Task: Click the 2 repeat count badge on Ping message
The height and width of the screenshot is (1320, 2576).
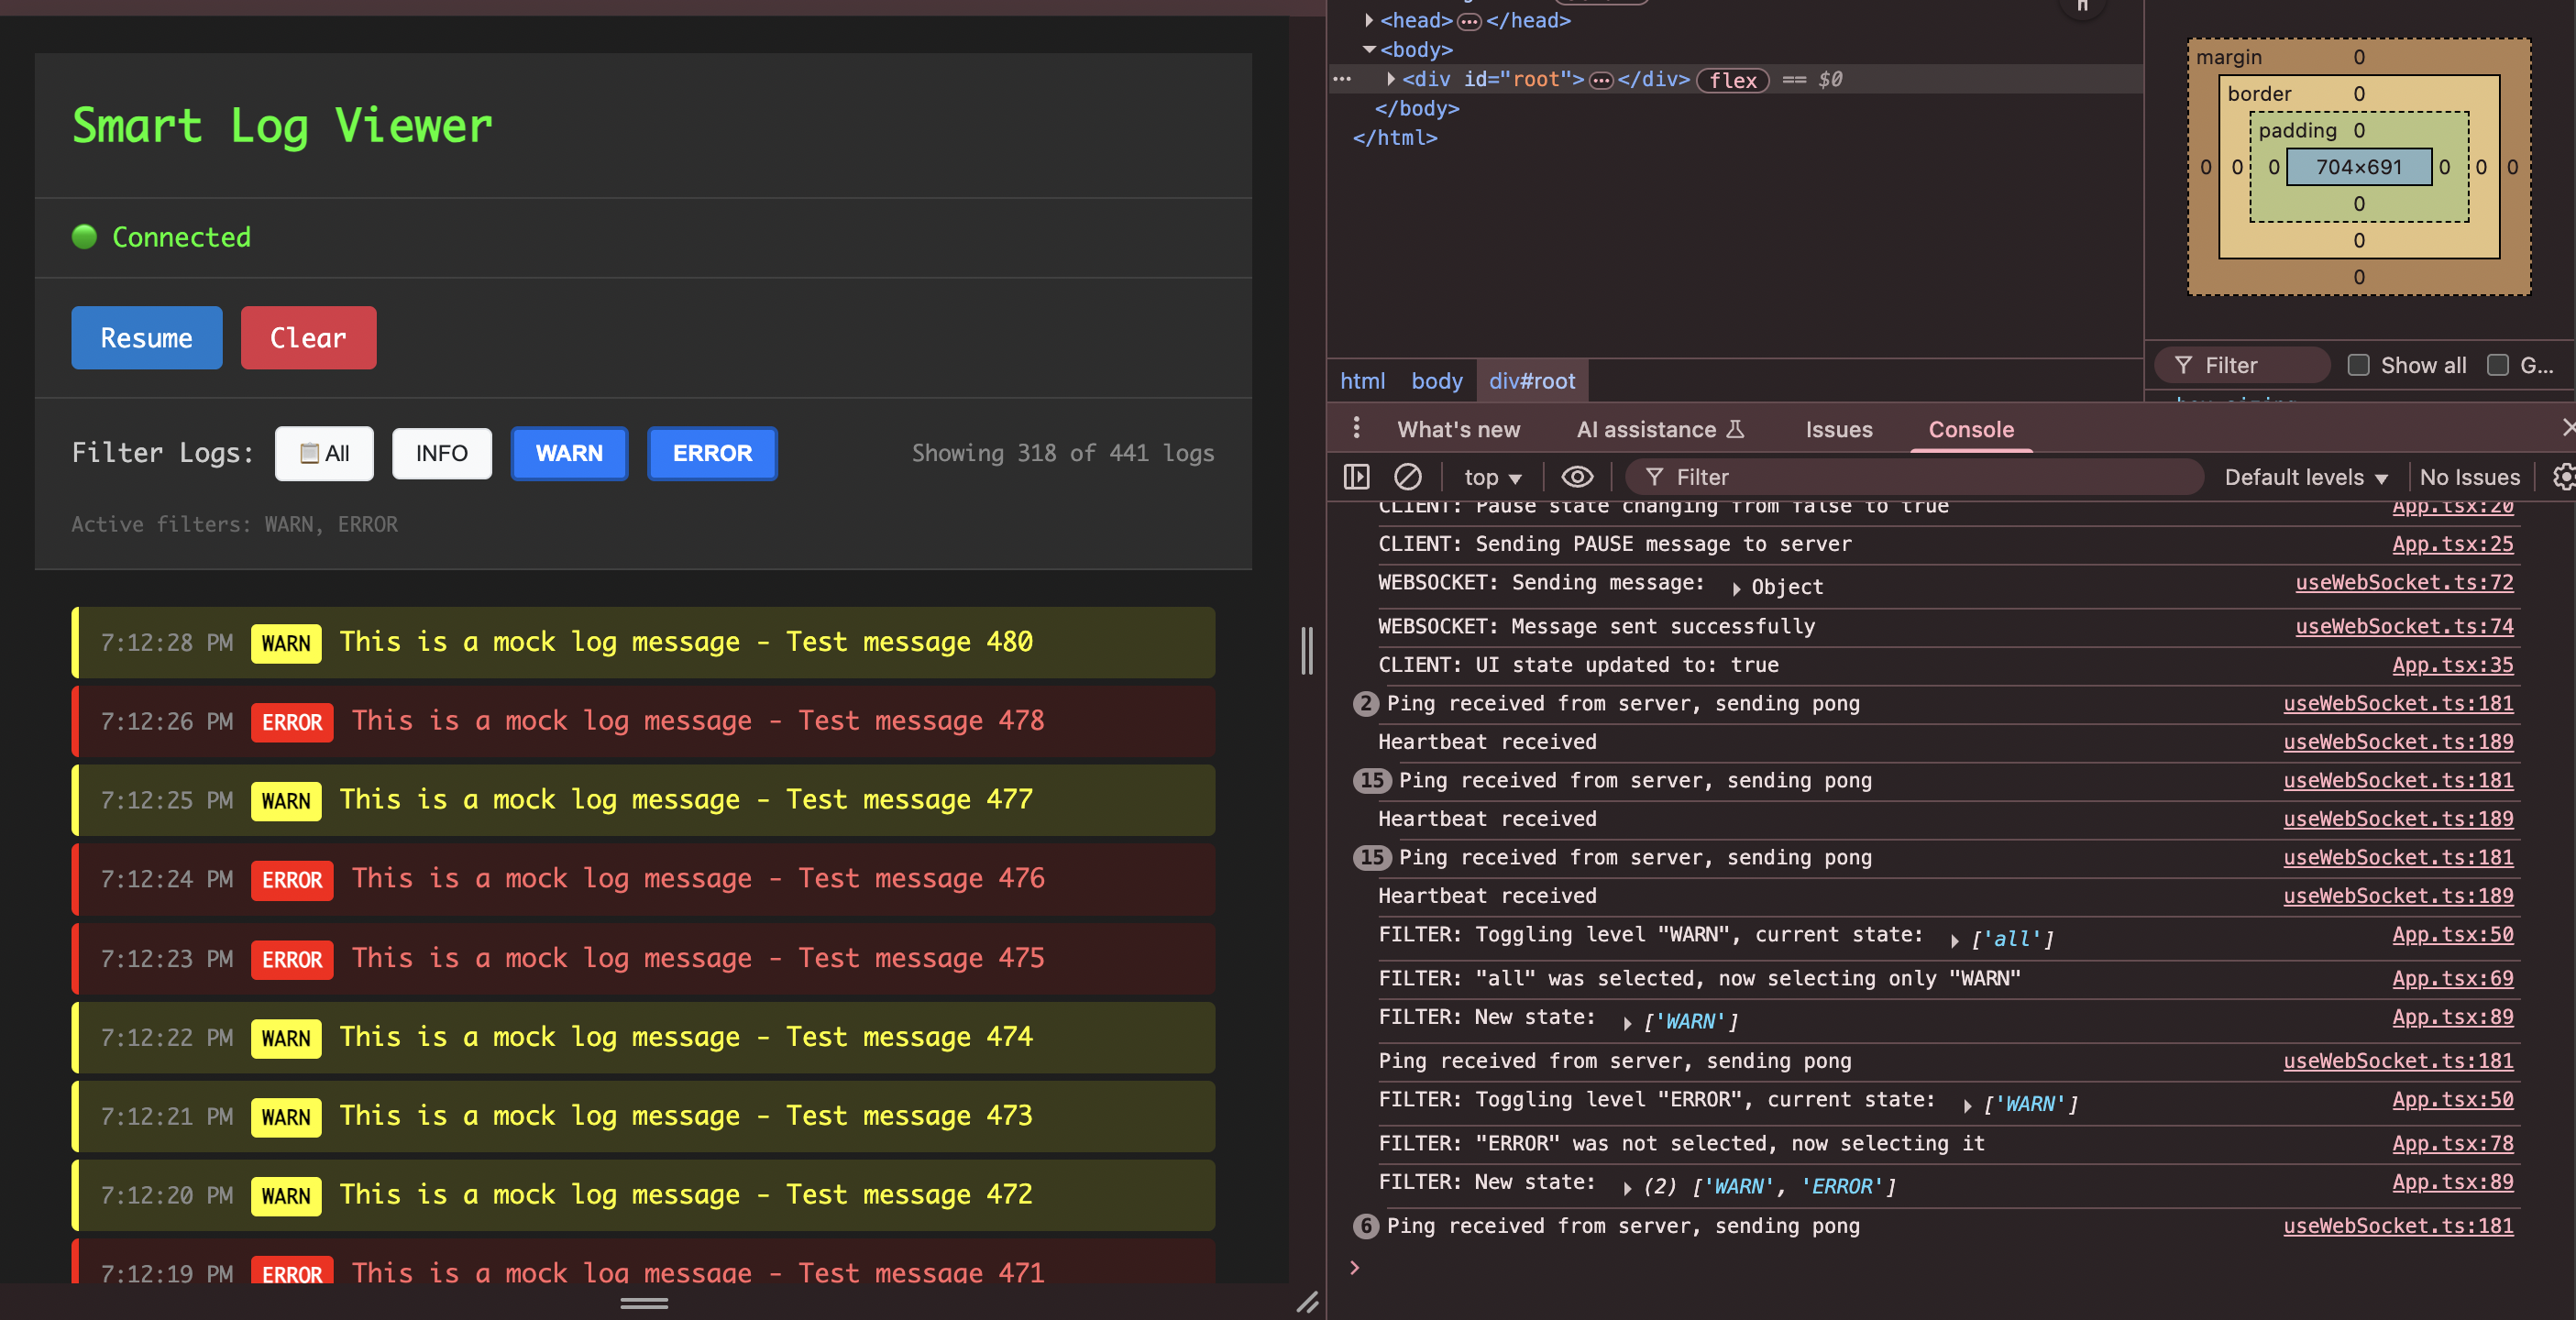Action: (1366, 704)
